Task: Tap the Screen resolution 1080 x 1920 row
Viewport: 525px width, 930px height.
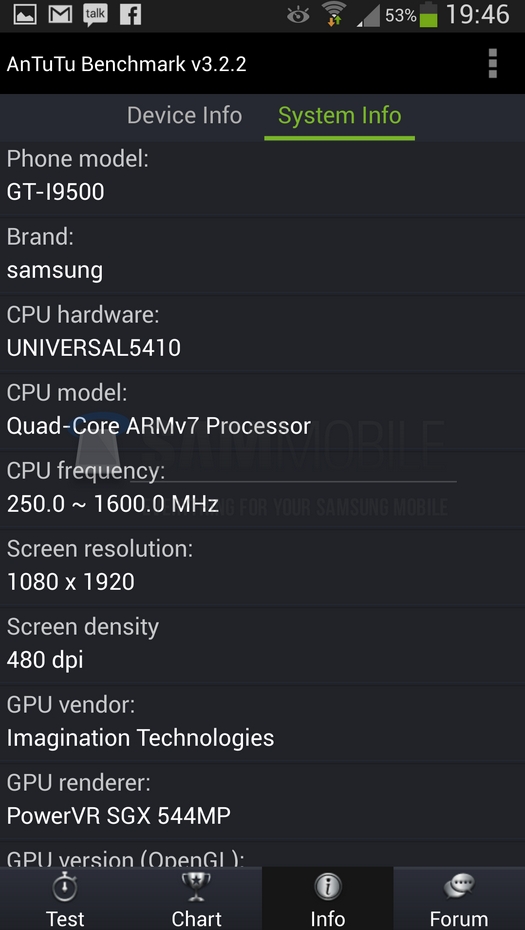Action: click(262, 568)
